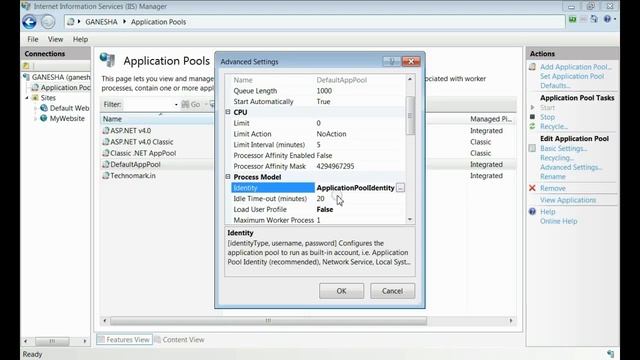Click the red Remove X icon
This screenshot has height=360, width=640.
point(532,188)
